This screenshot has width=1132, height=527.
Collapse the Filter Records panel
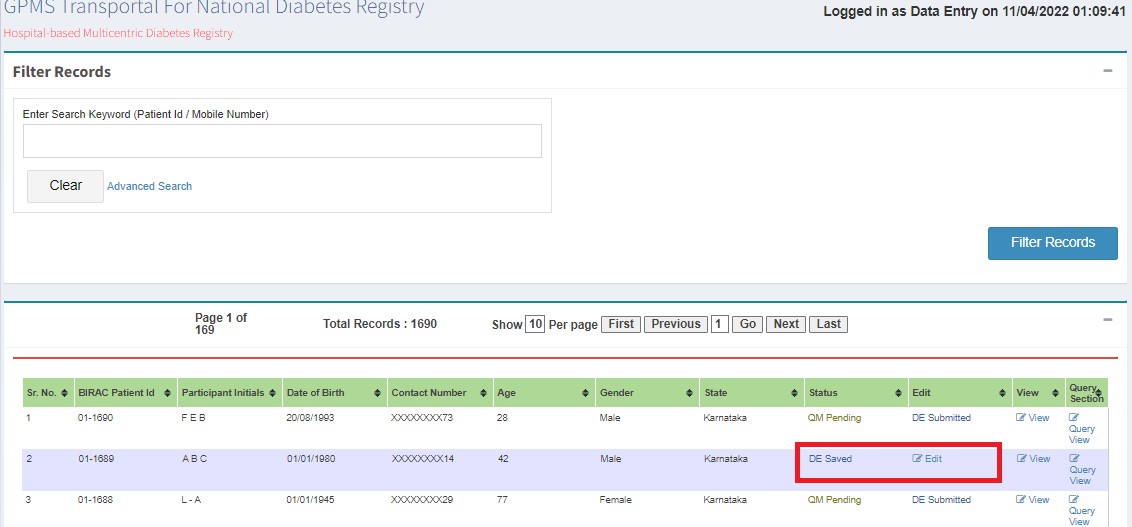[1107, 71]
